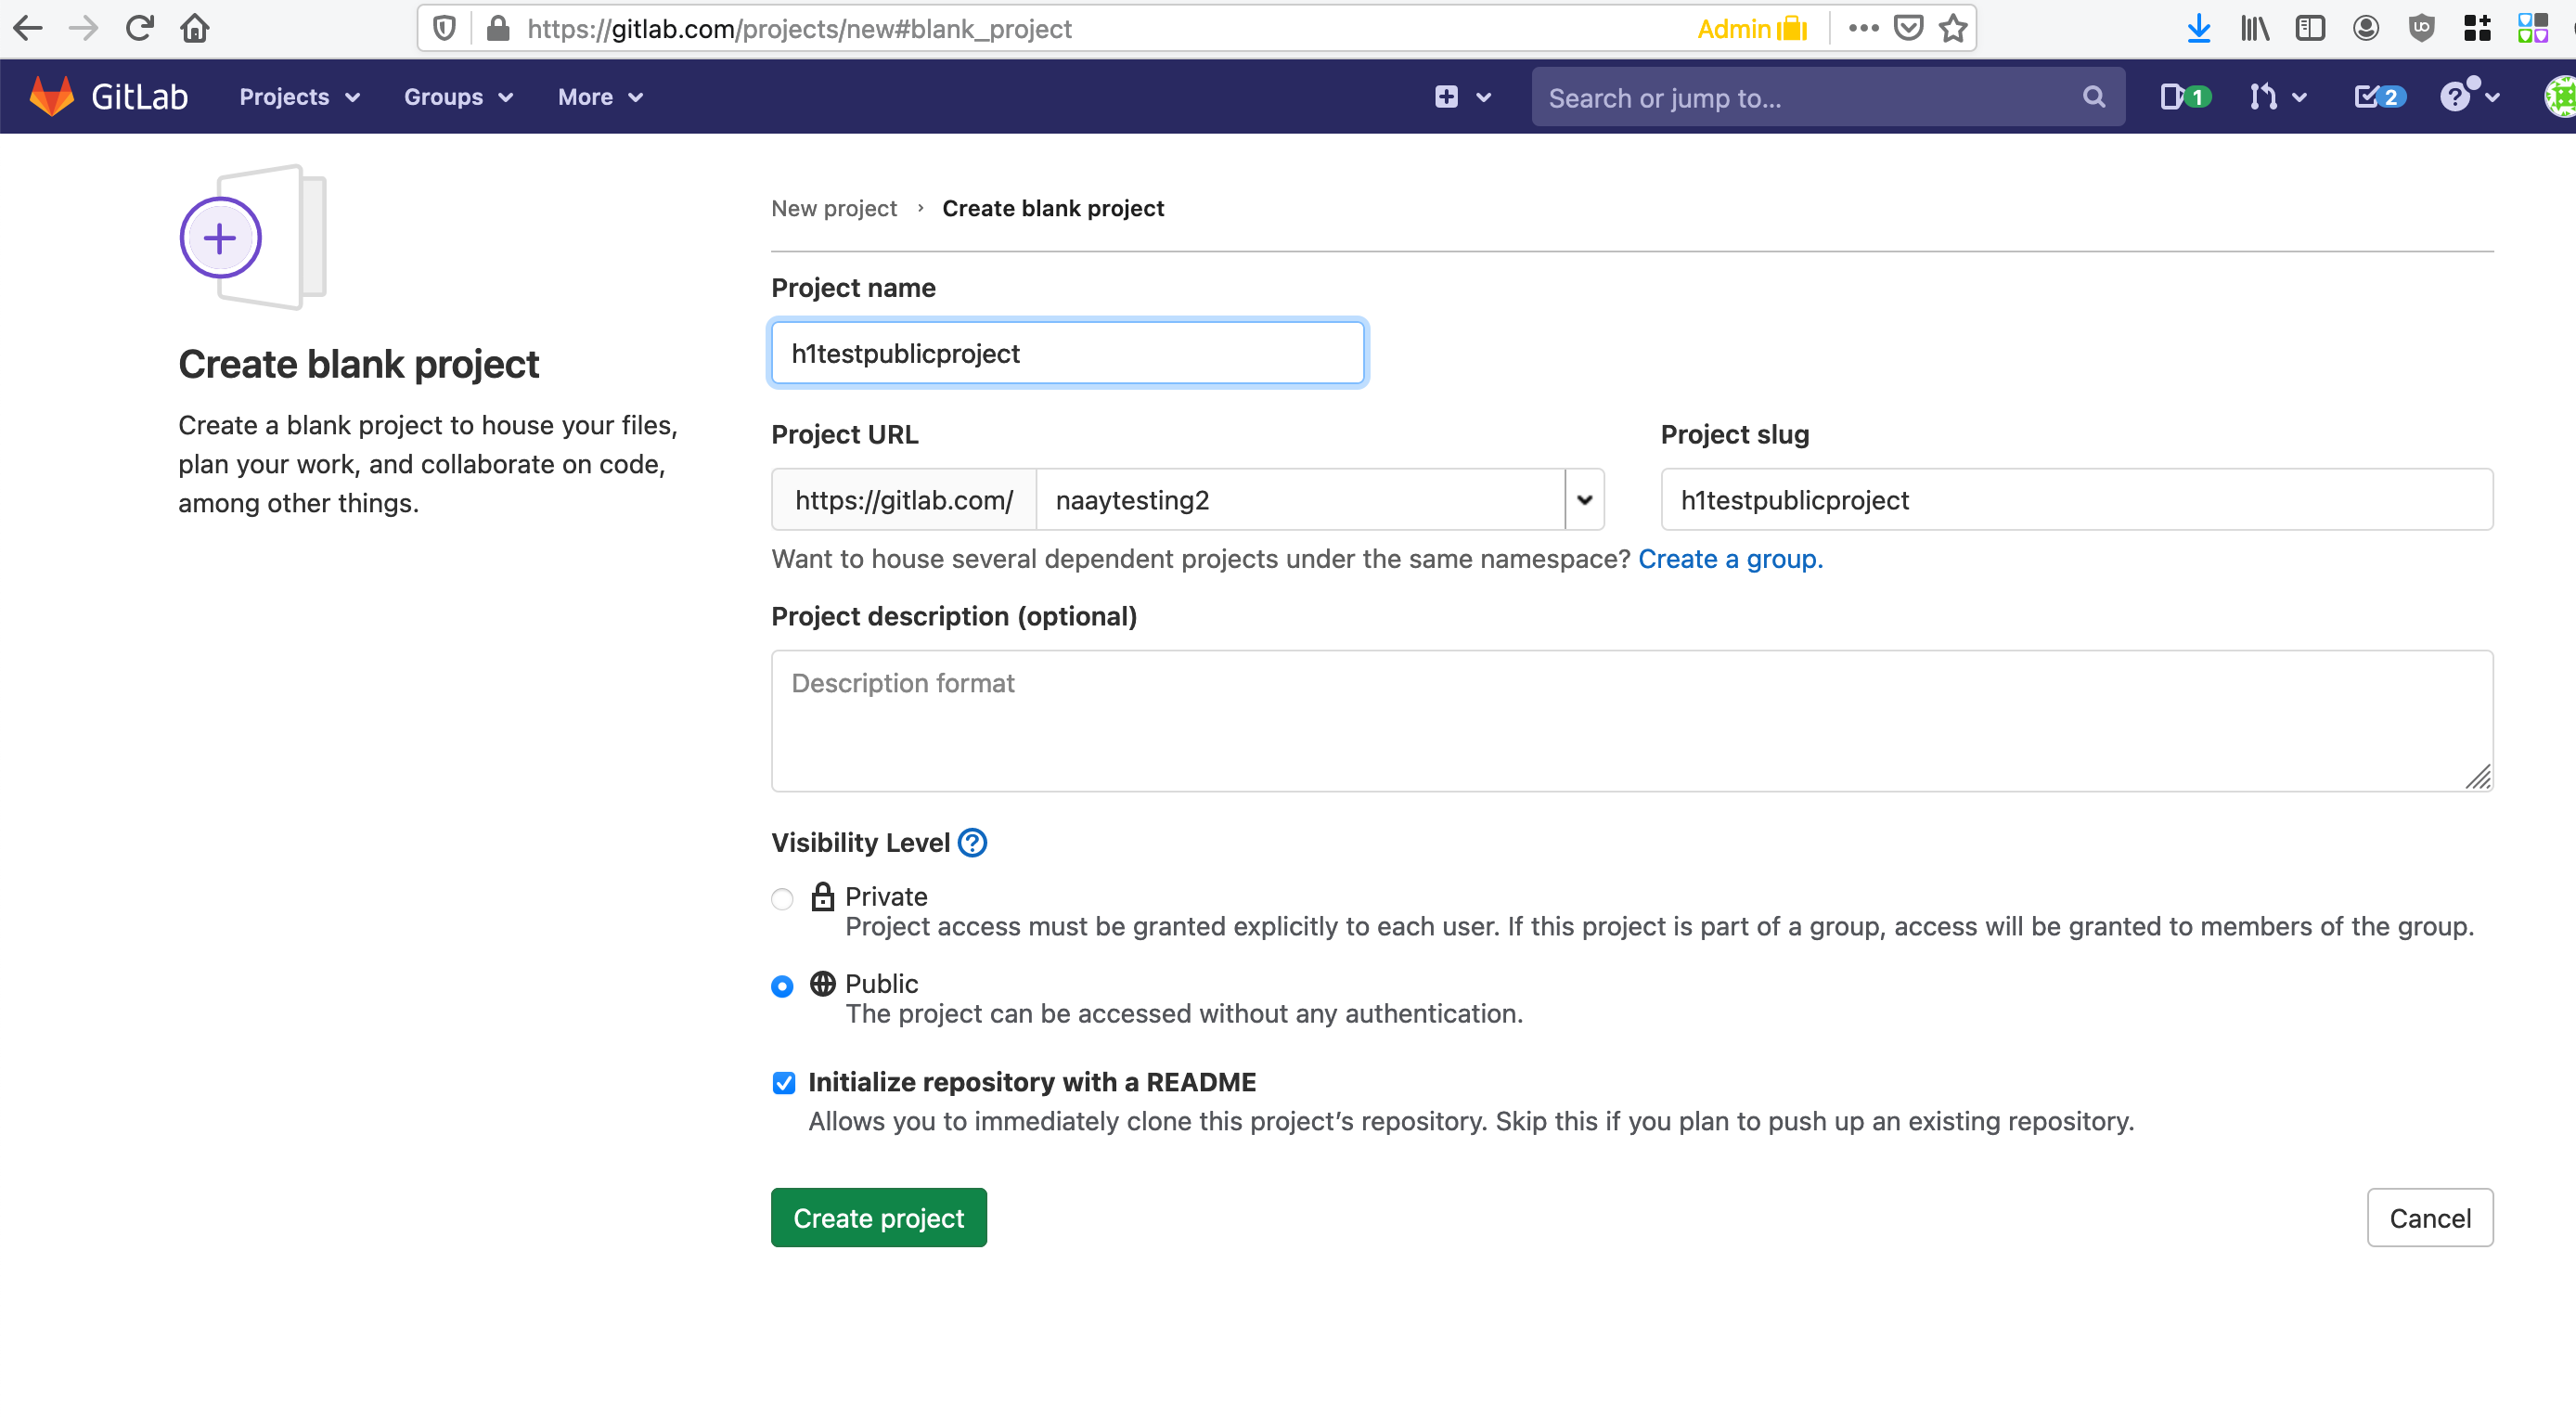The width and height of the screenshot is (2576, 1418).
Task: Expand the project URL namespace dropdown
Action: click(1584, 500)
